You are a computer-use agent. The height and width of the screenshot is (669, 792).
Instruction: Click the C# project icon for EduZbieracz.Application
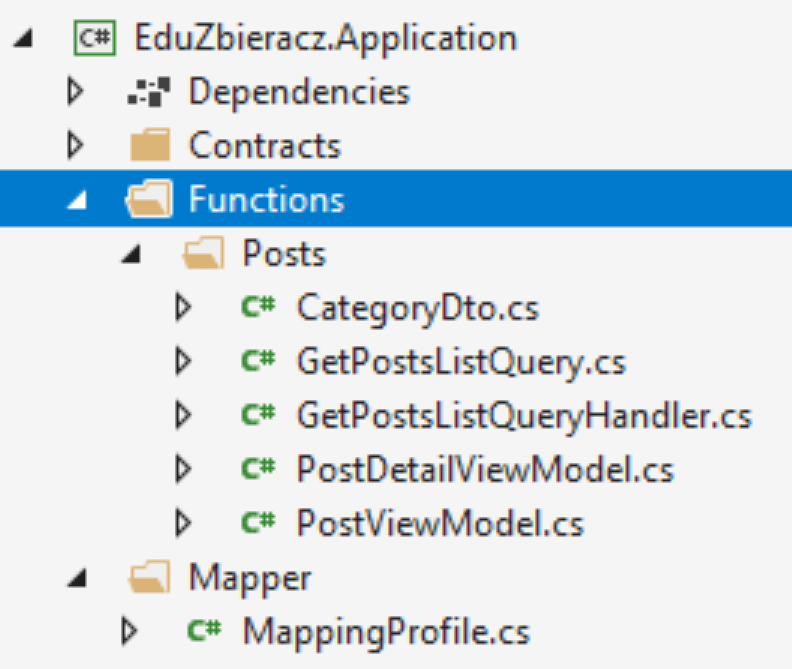[x=94, y=38]
